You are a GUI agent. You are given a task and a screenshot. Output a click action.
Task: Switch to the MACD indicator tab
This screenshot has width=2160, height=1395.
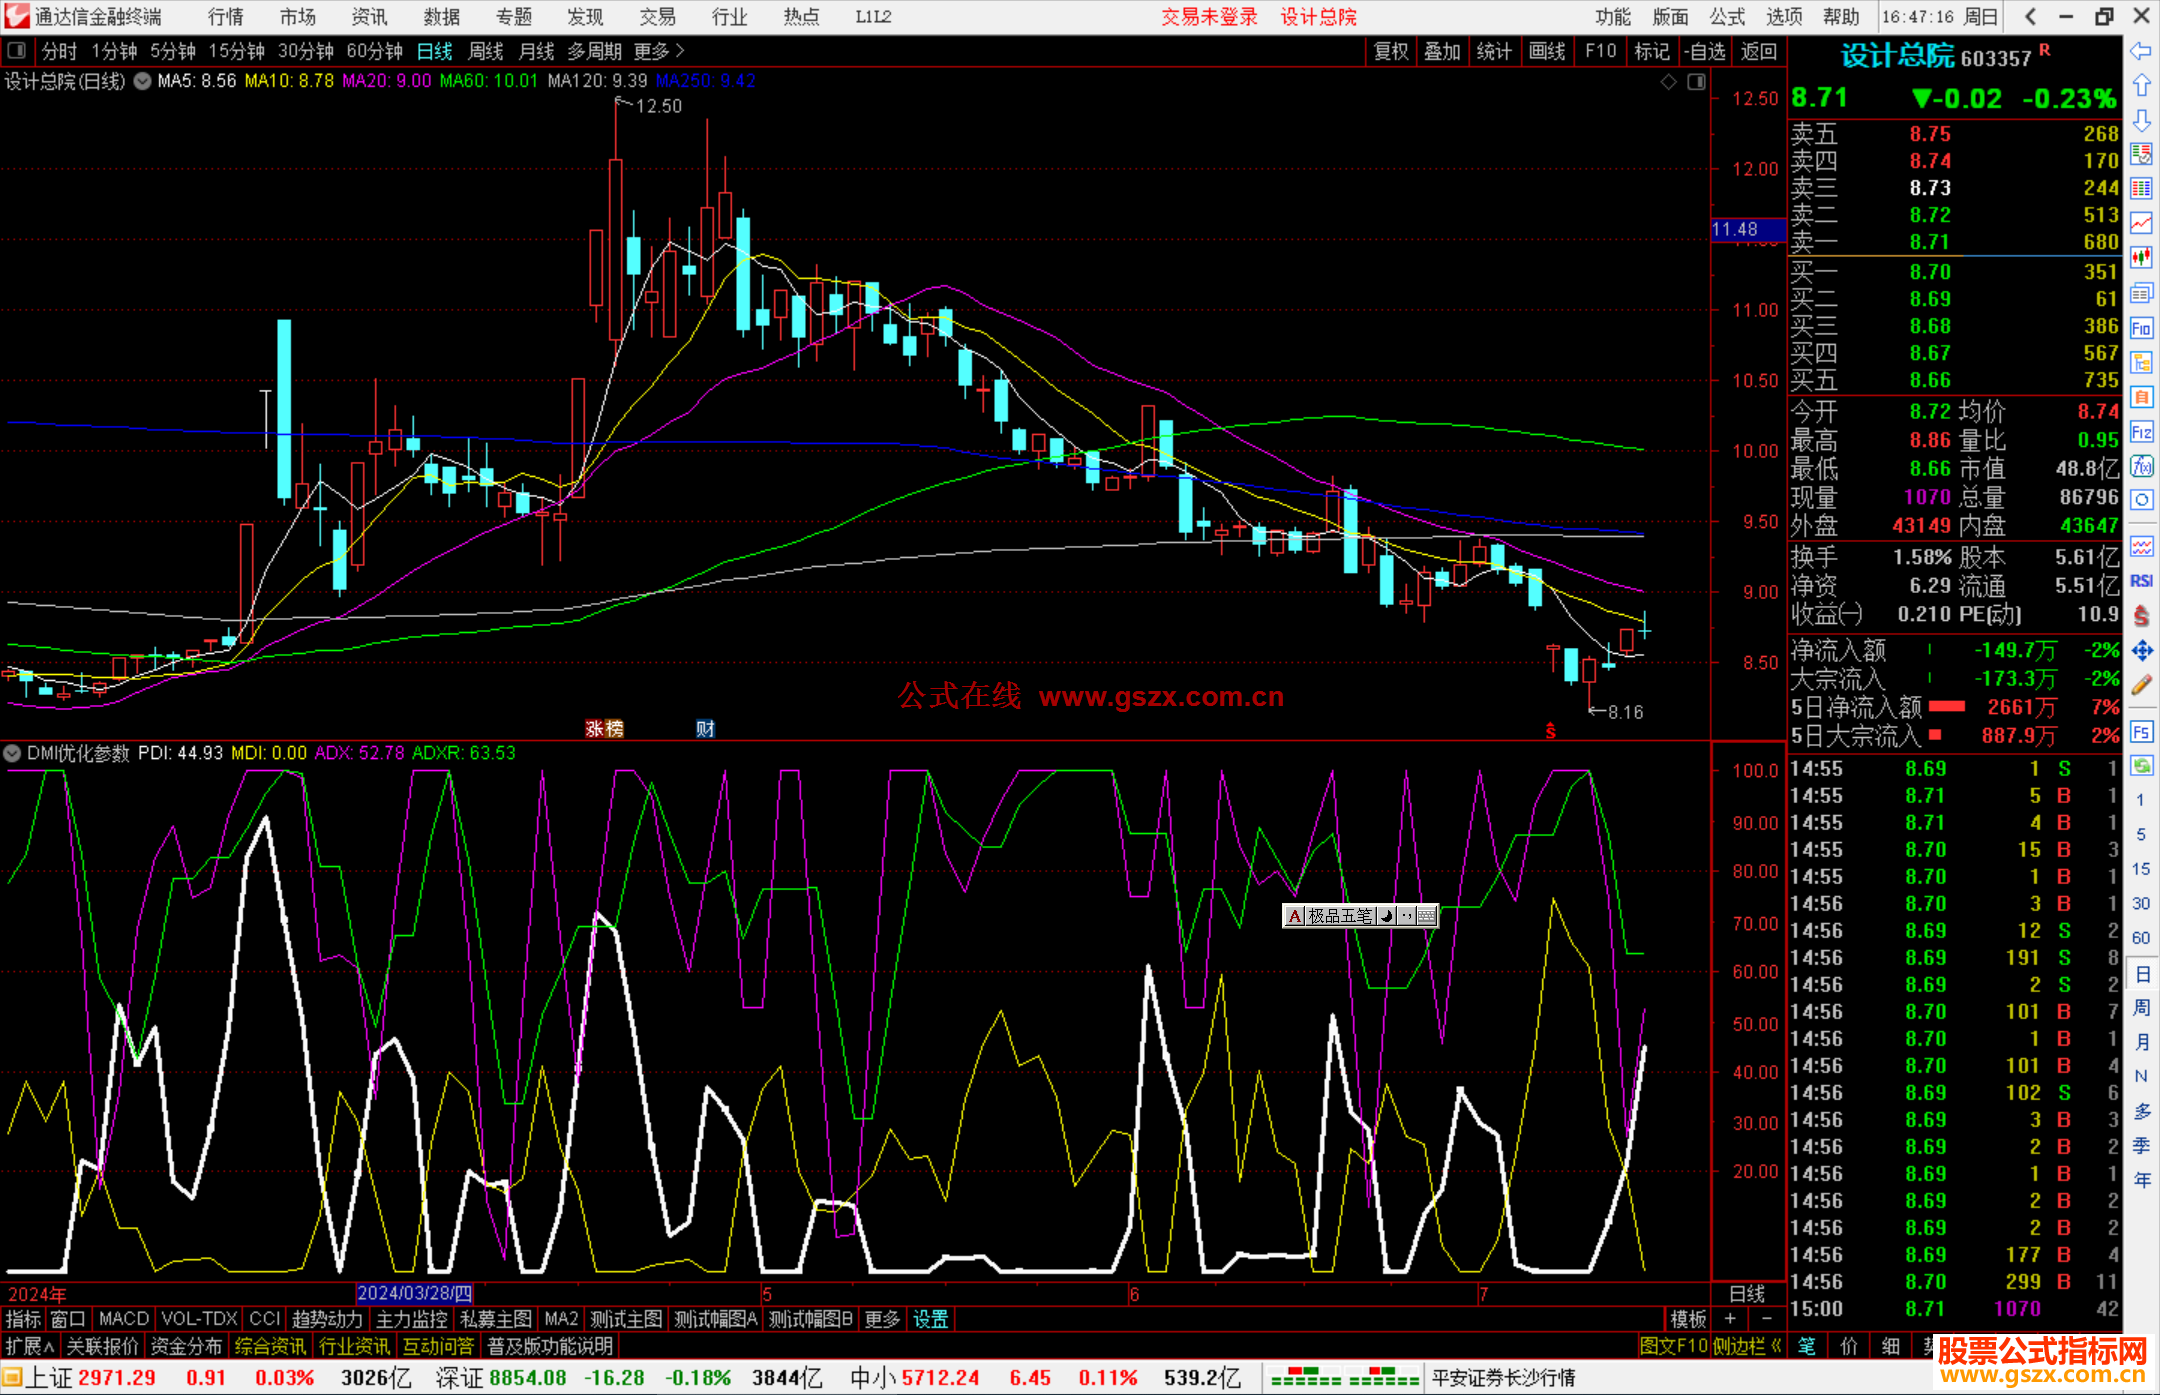click(x=124, y=1319)
